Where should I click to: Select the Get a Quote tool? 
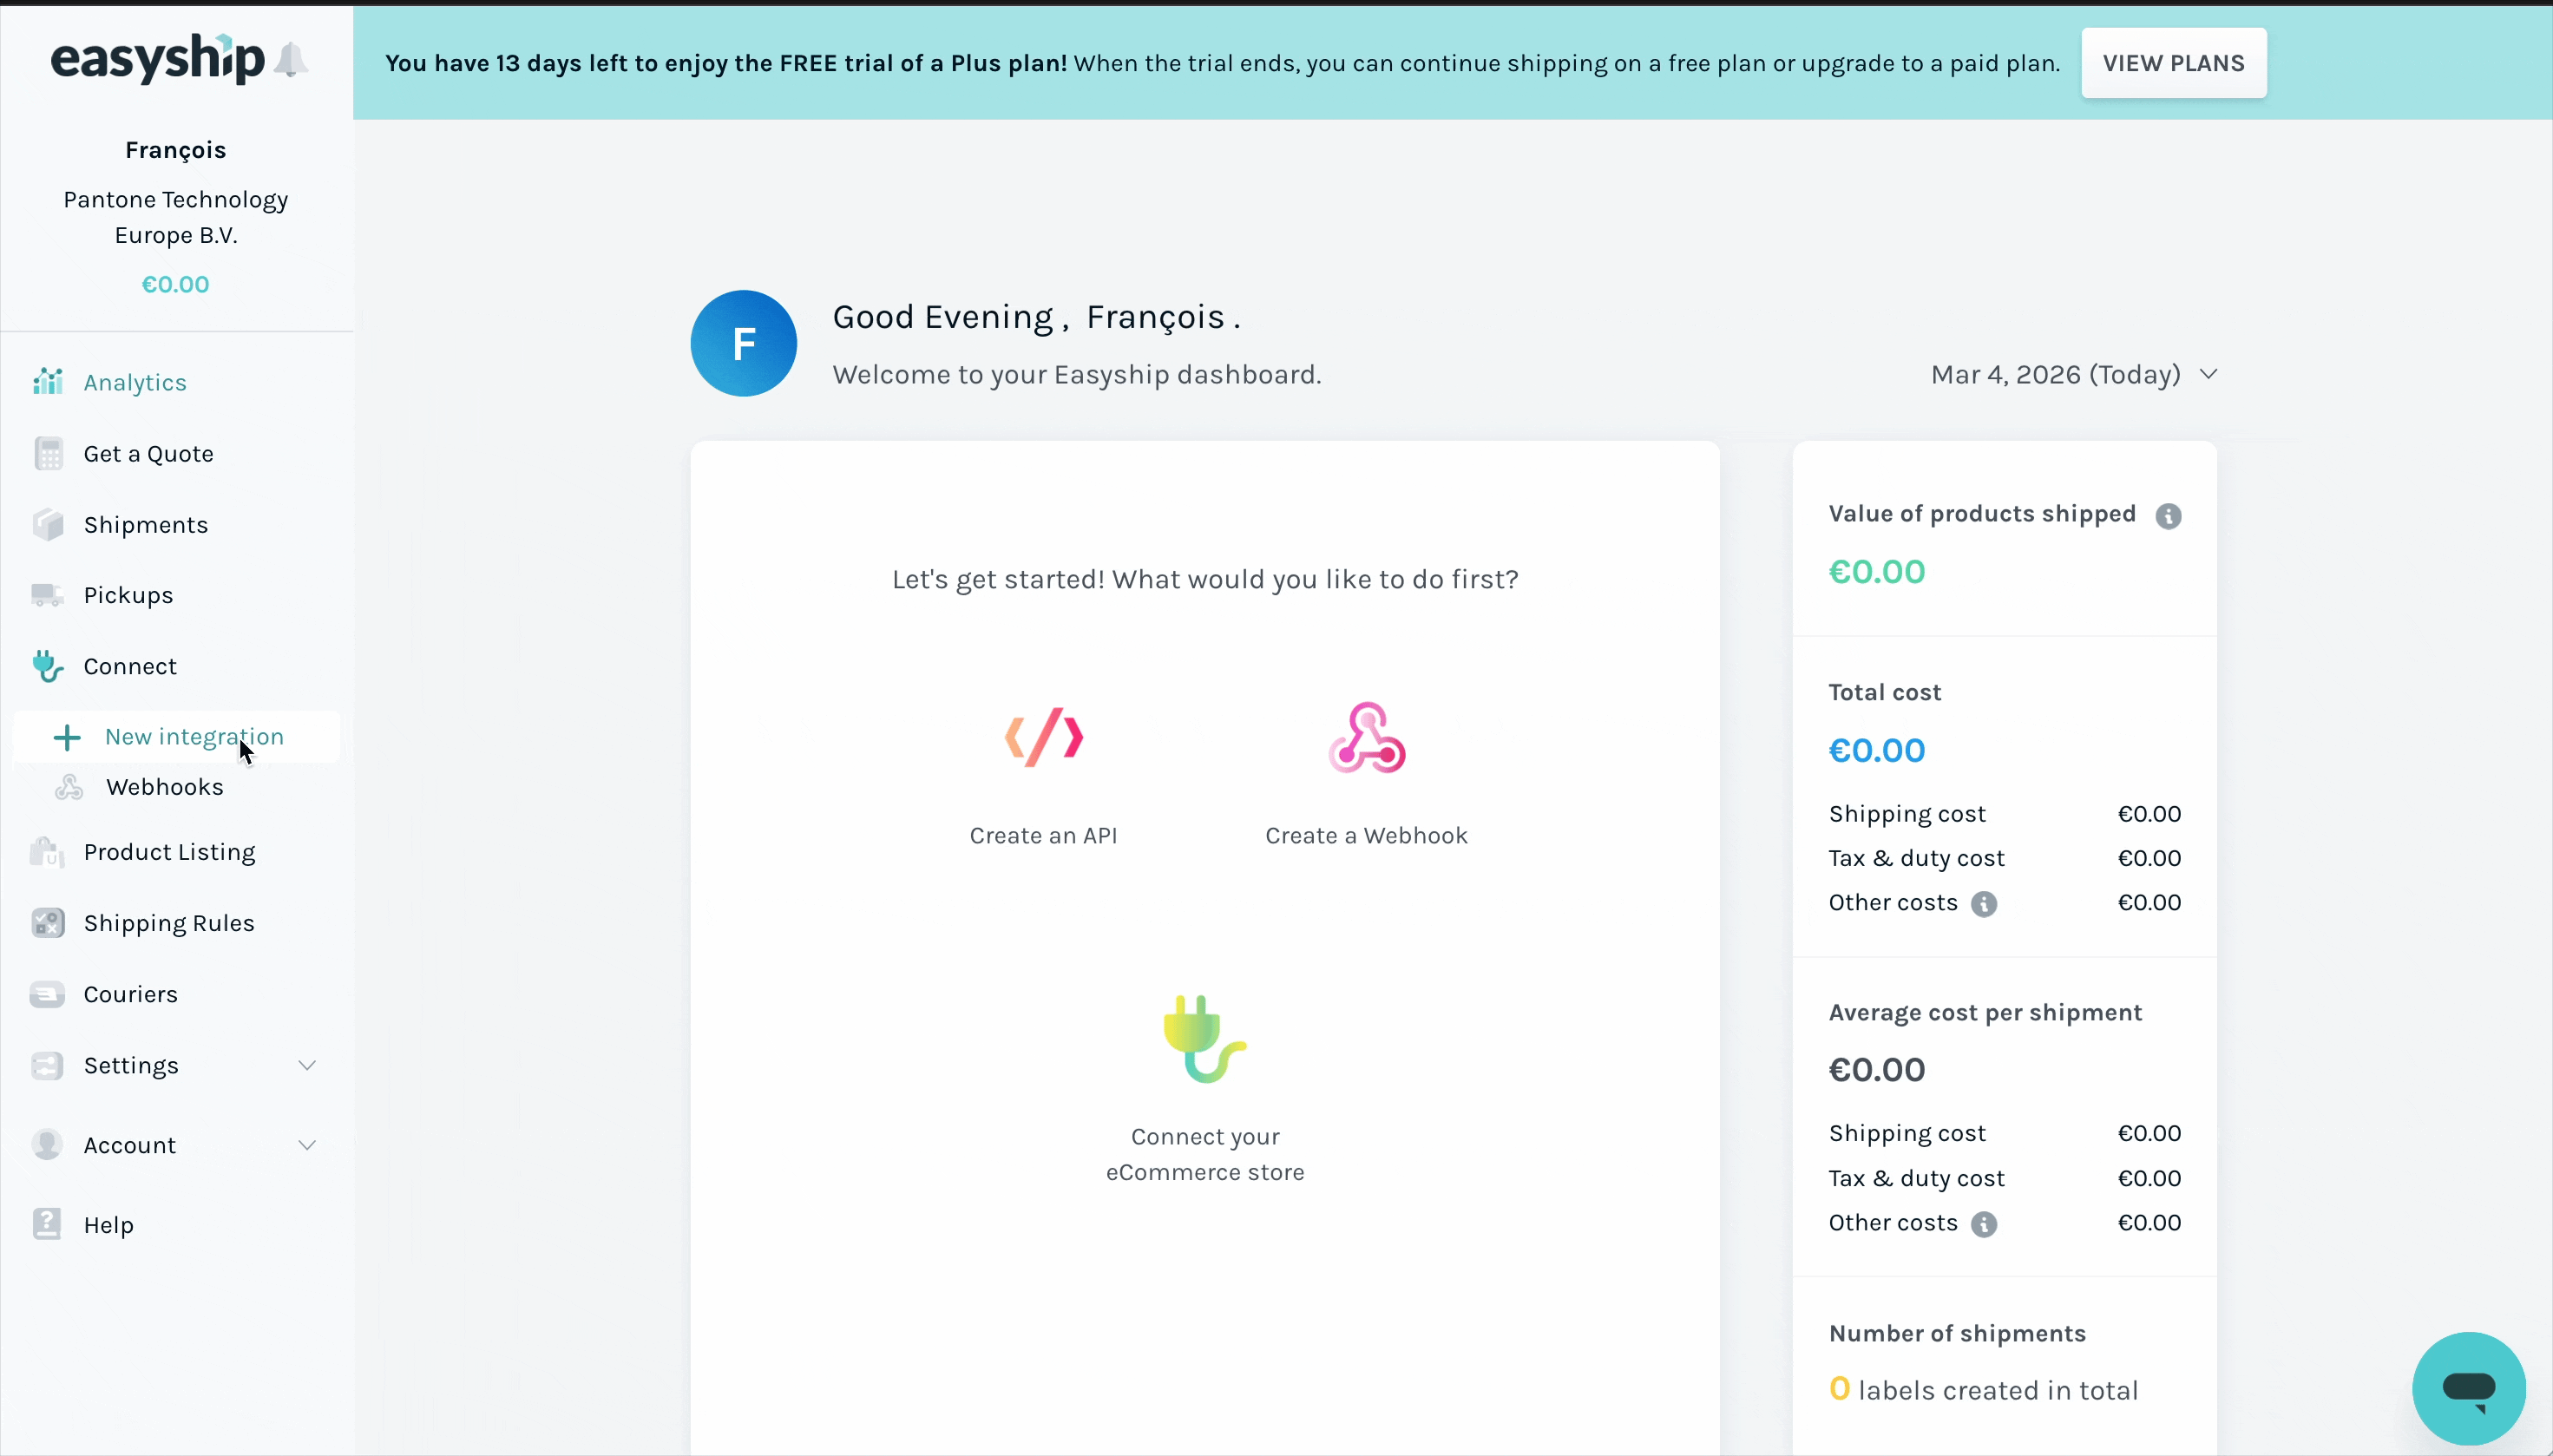[148, 453]
